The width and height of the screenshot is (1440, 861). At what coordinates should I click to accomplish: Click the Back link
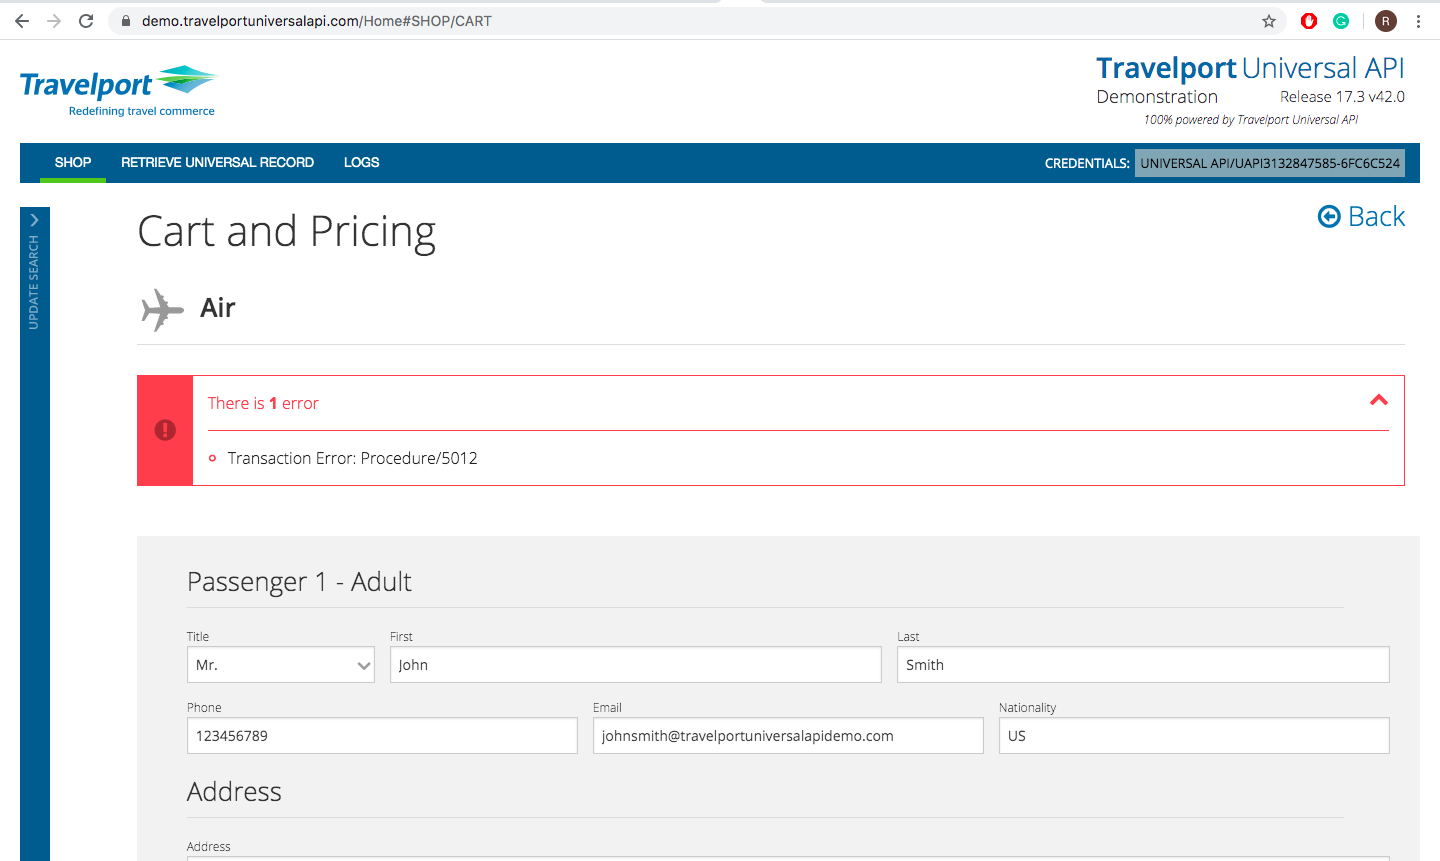coord(1361,216)
